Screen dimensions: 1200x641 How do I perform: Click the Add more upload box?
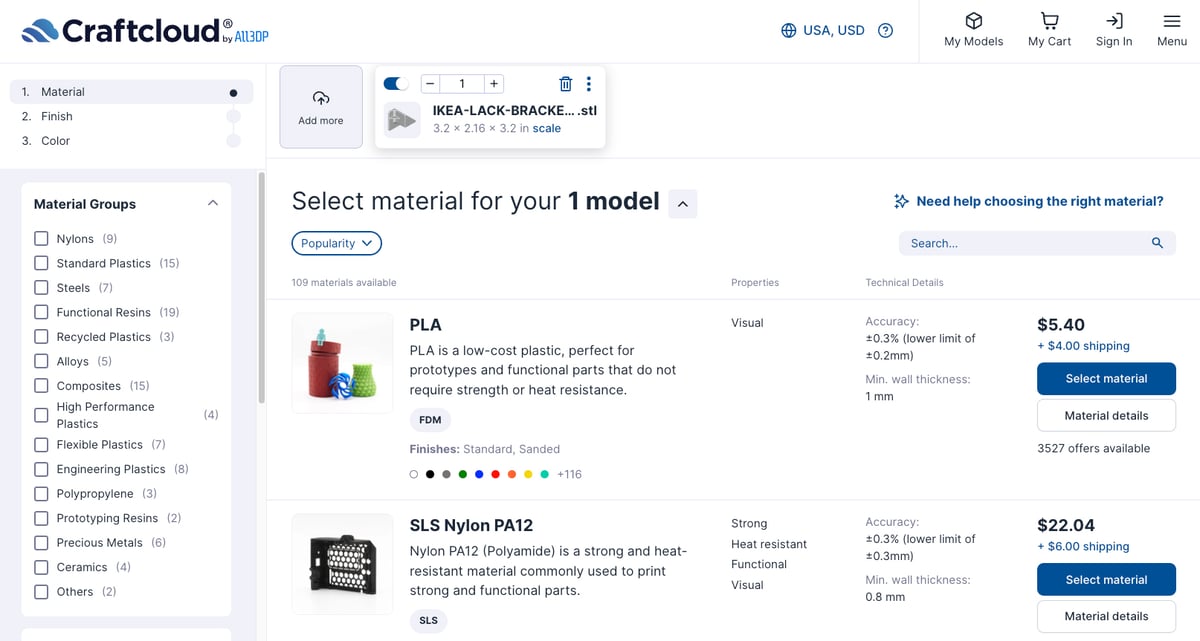321,107
